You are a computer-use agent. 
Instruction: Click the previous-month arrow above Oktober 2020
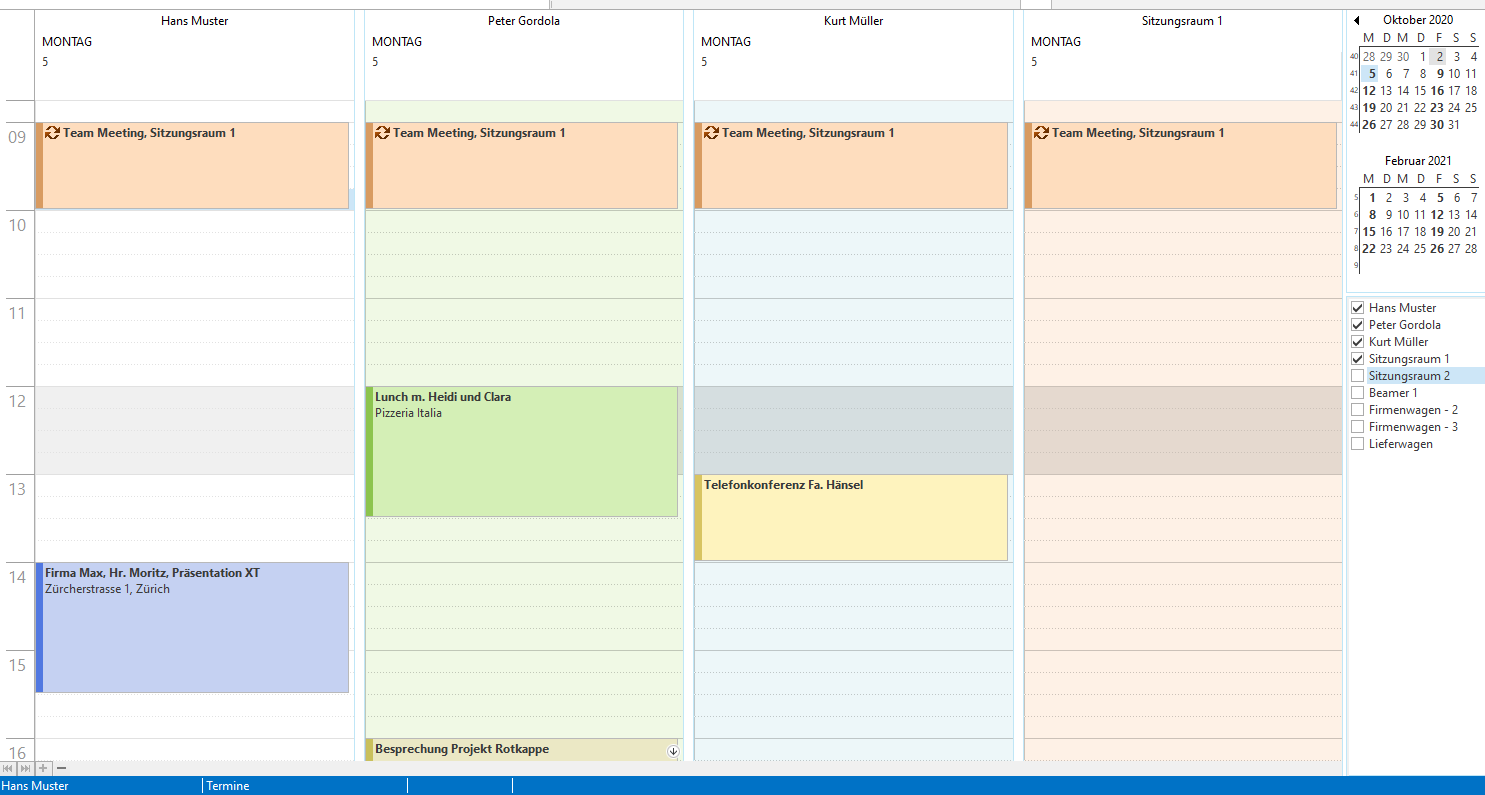coord(1357,19)
